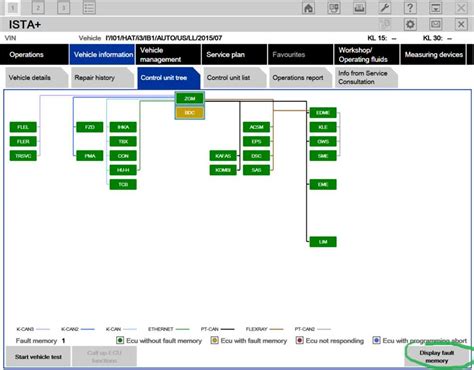The height and width of the screenshot is (370, 474).
Task: Open the Vehicle information menu
Action: 102,55
